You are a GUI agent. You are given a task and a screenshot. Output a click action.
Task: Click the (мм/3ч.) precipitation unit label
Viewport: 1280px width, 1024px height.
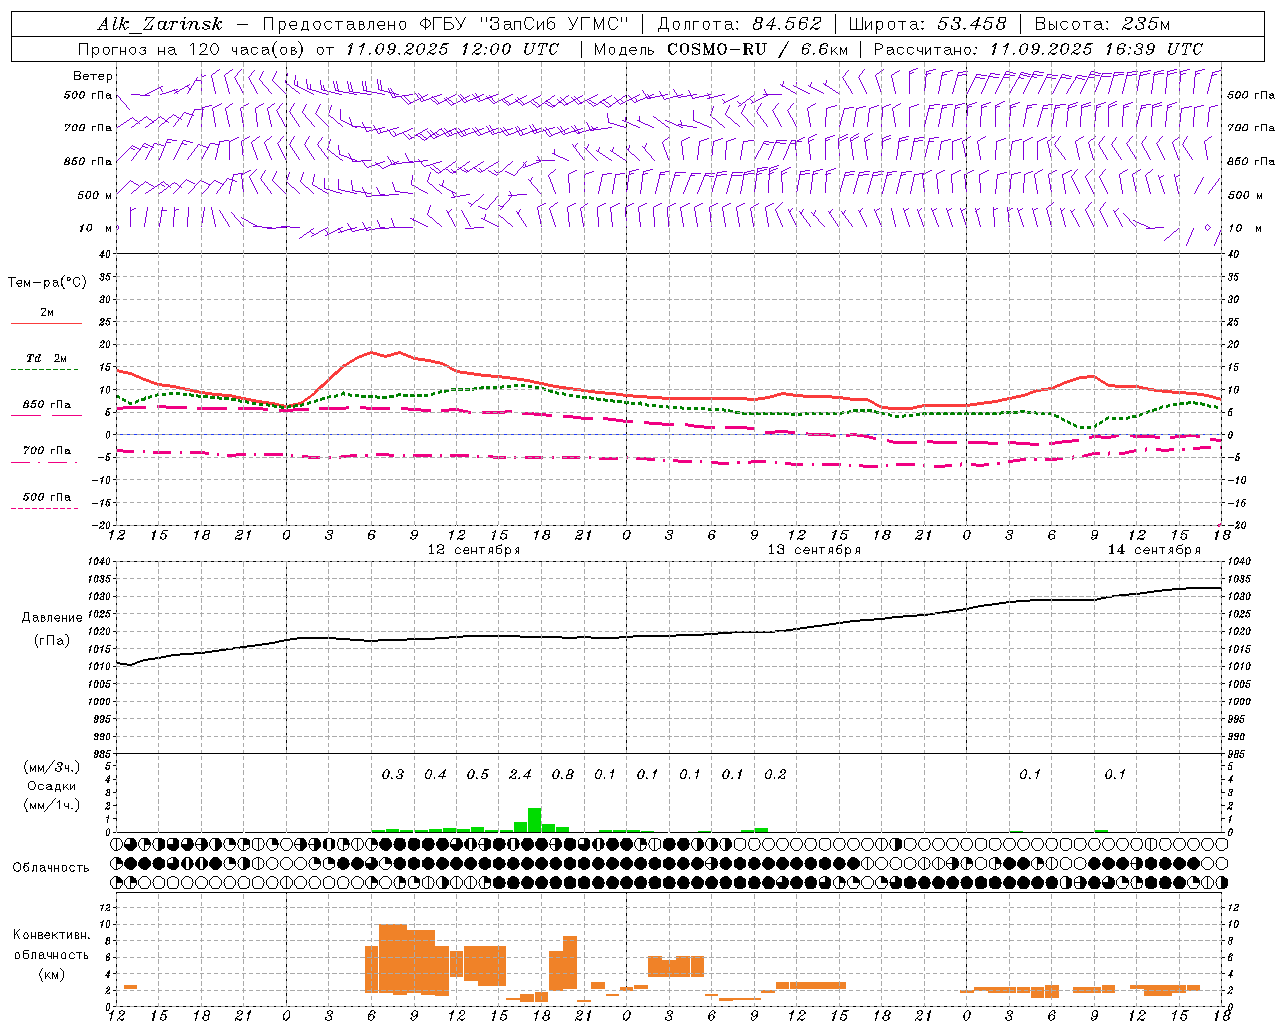point(51,767)
